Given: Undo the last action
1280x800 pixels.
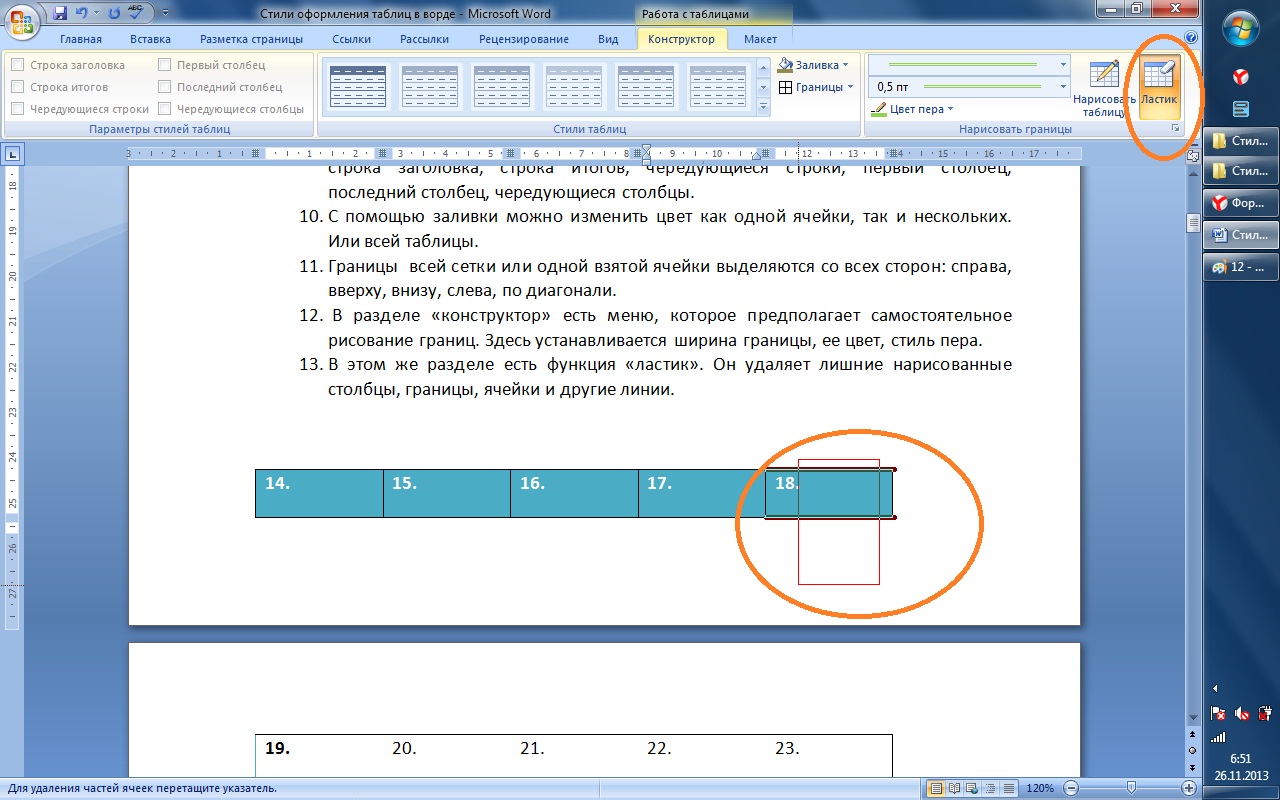Looking at the screenshot, I should pos(82,13).
